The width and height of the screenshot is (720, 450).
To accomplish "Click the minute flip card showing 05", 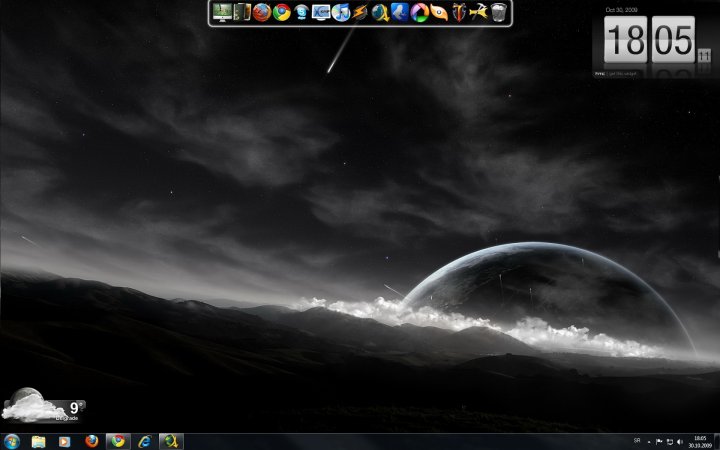I will (673, 39).
